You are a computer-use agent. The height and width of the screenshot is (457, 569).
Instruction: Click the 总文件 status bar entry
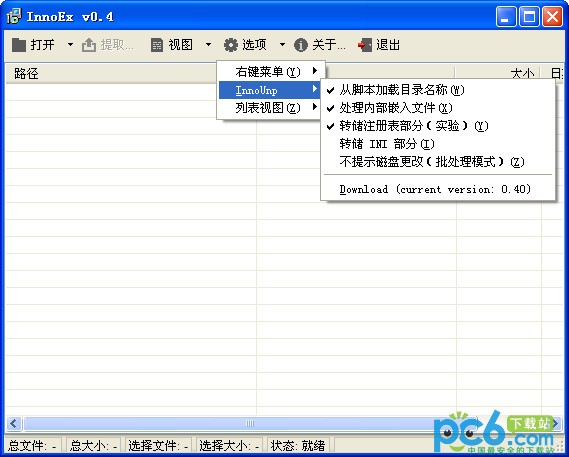point(32,445)
